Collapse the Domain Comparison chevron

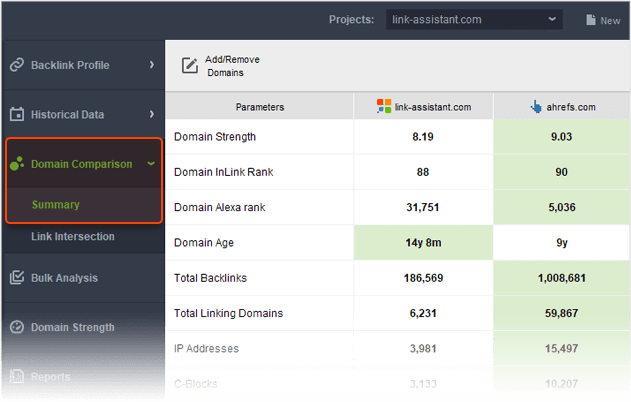pos(151,163)
